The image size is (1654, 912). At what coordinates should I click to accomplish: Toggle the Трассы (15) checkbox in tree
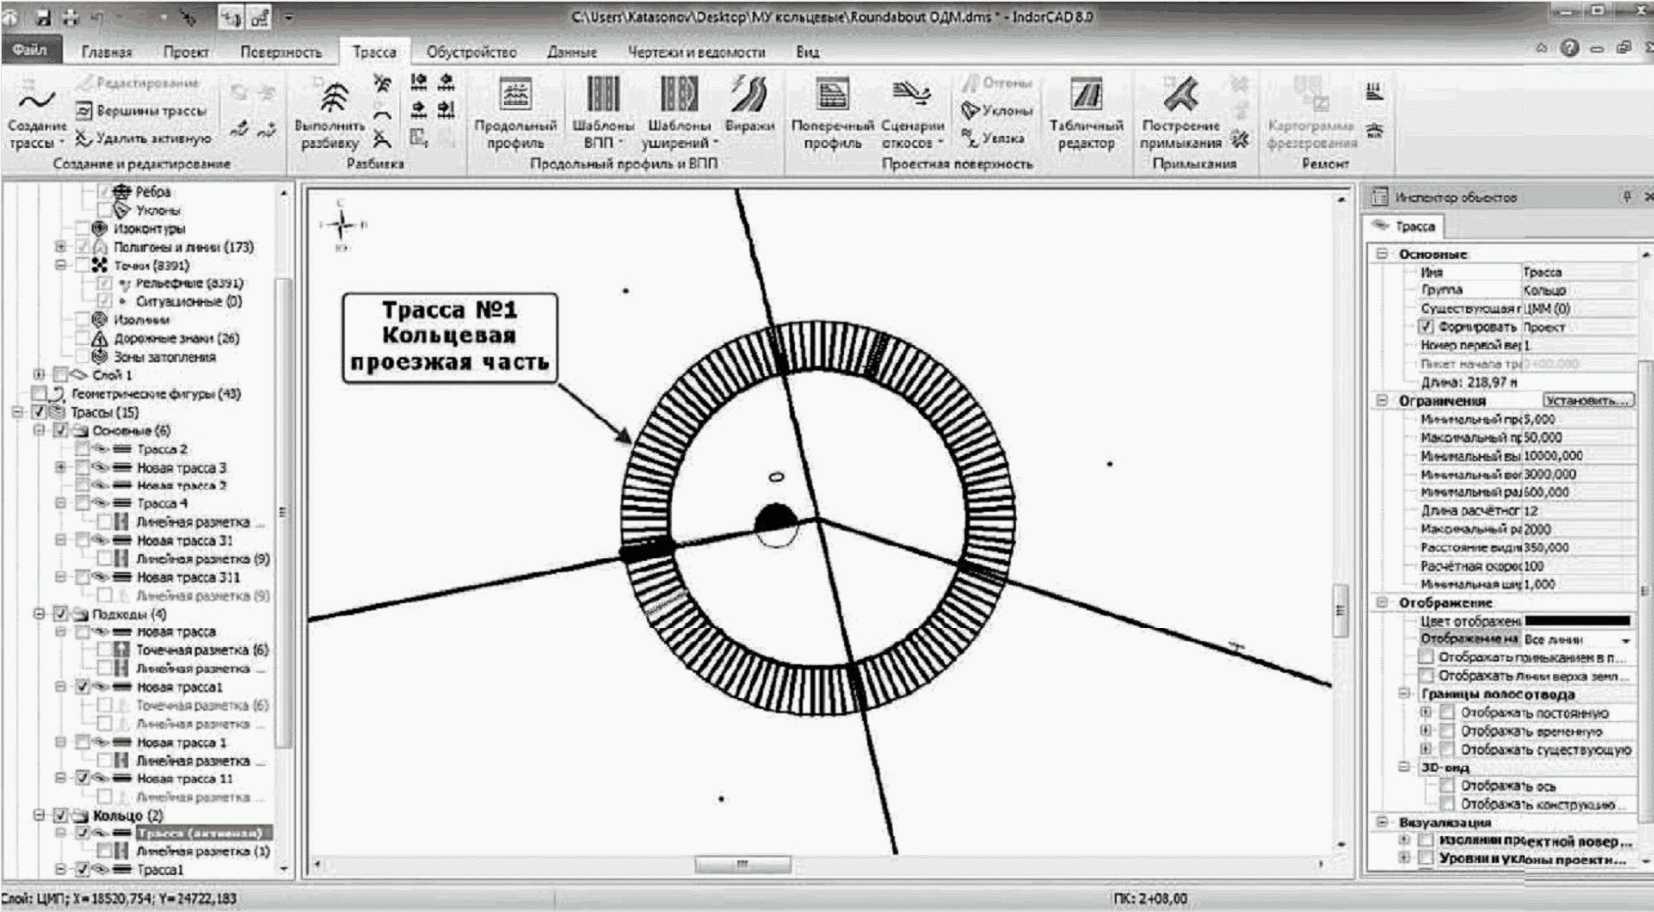tap(40, 412)
